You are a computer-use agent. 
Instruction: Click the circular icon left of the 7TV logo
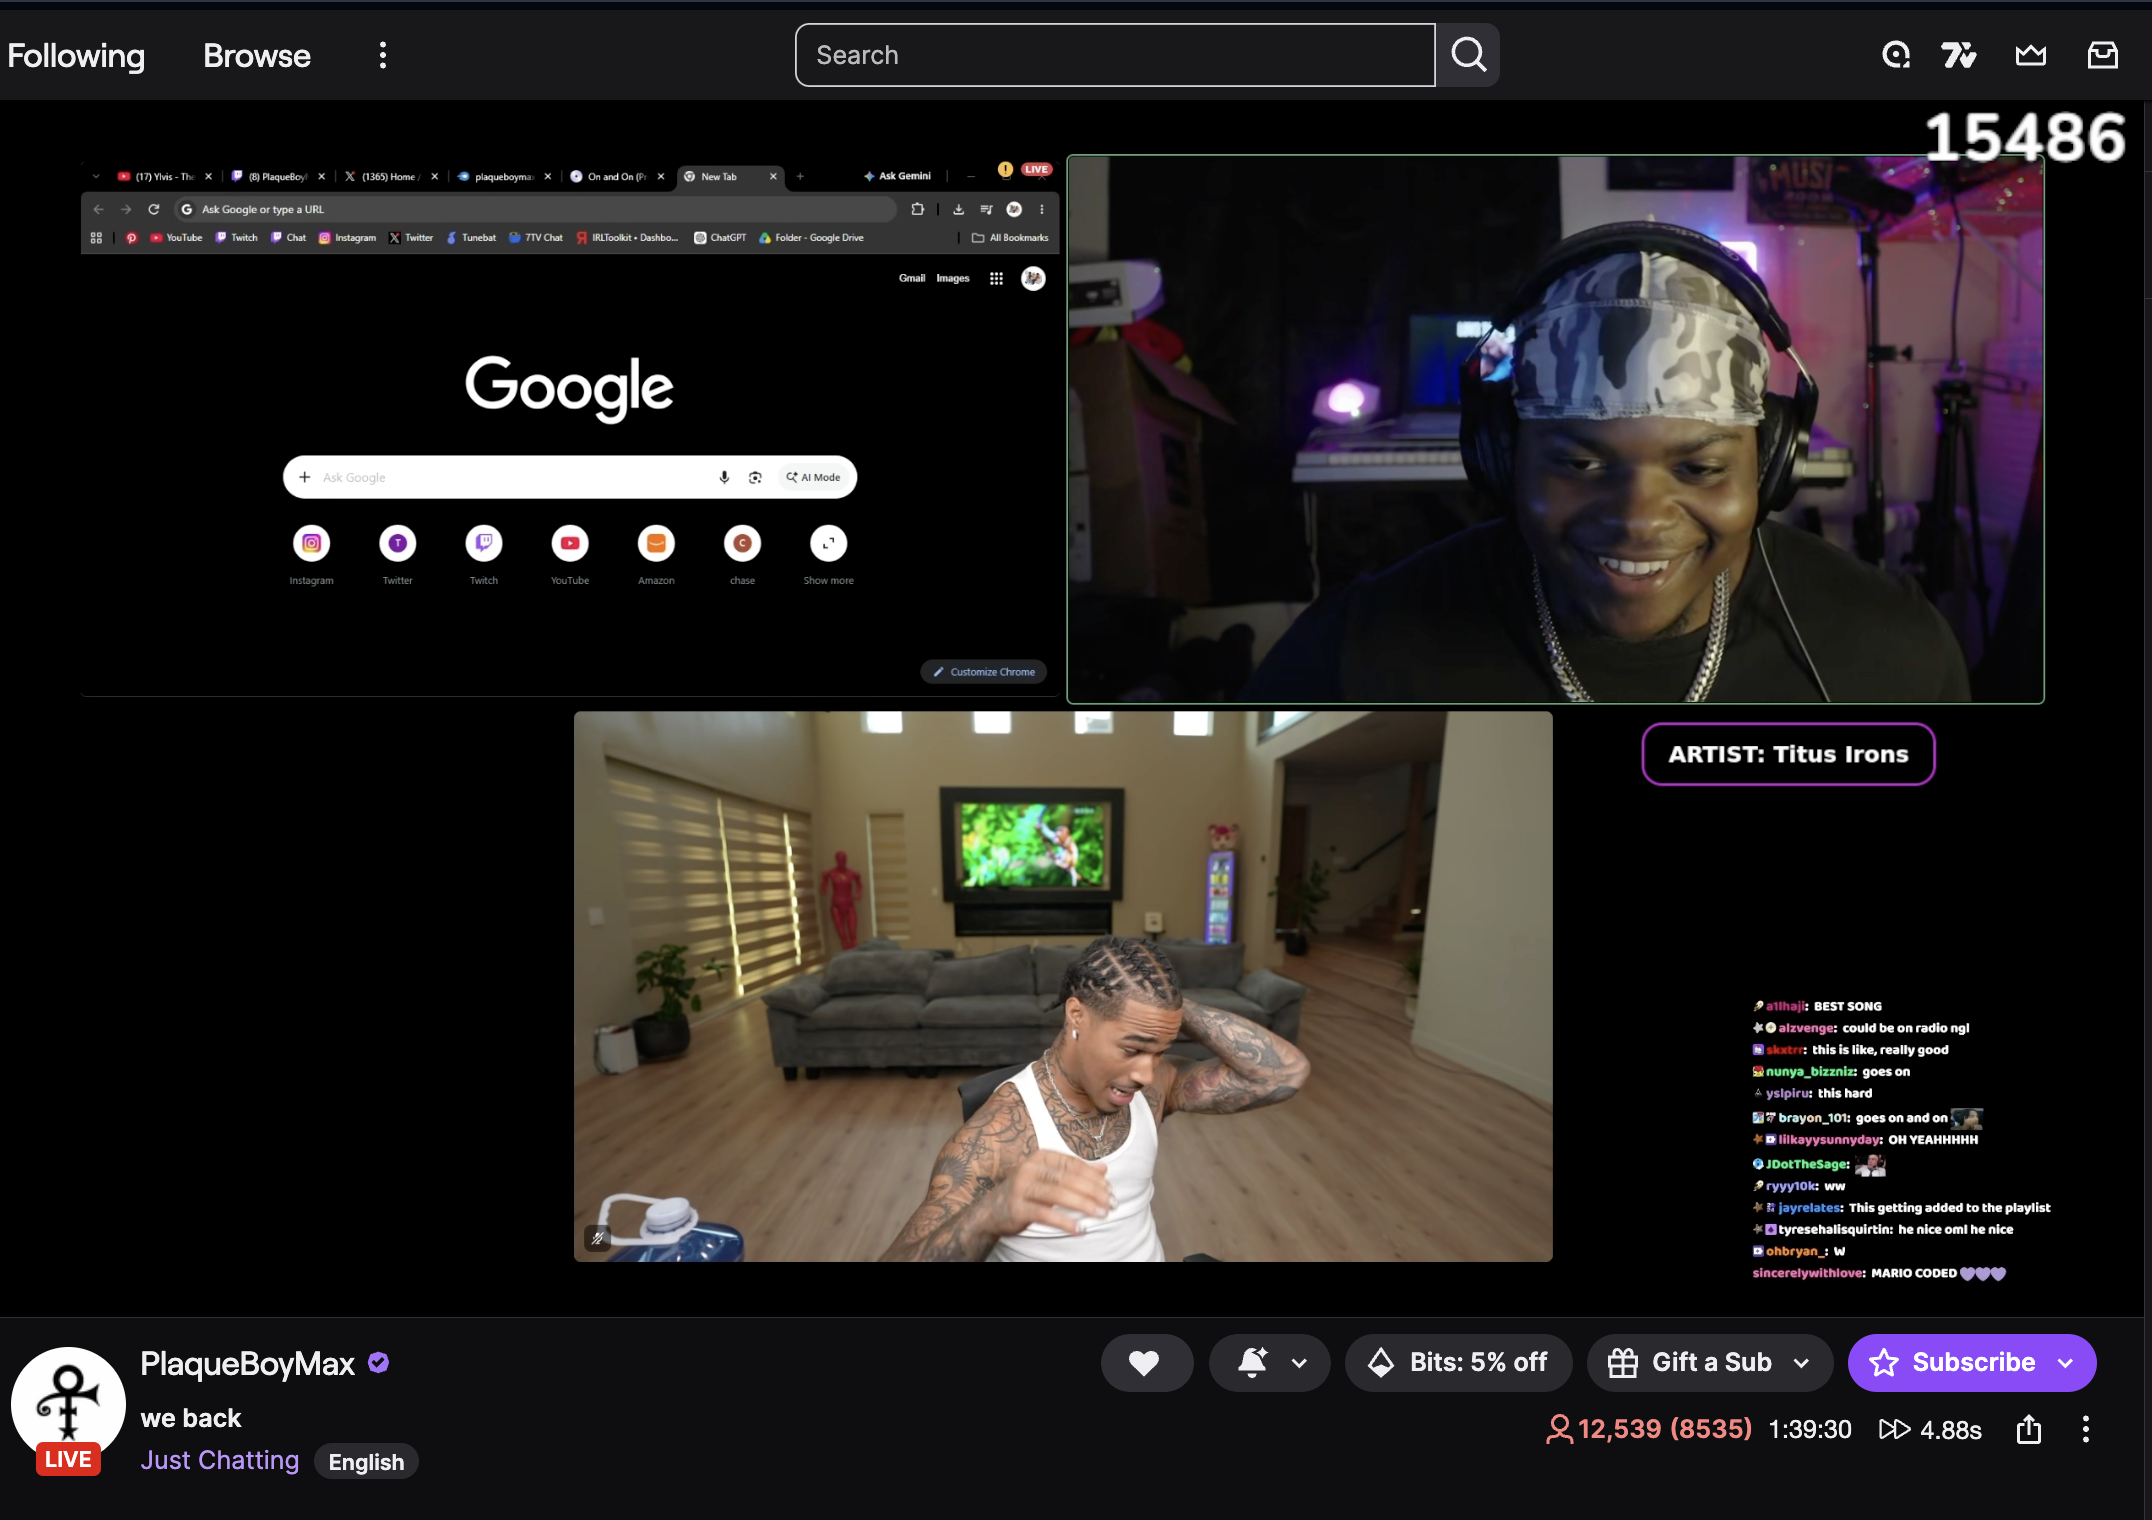[x=1896, y=55]
